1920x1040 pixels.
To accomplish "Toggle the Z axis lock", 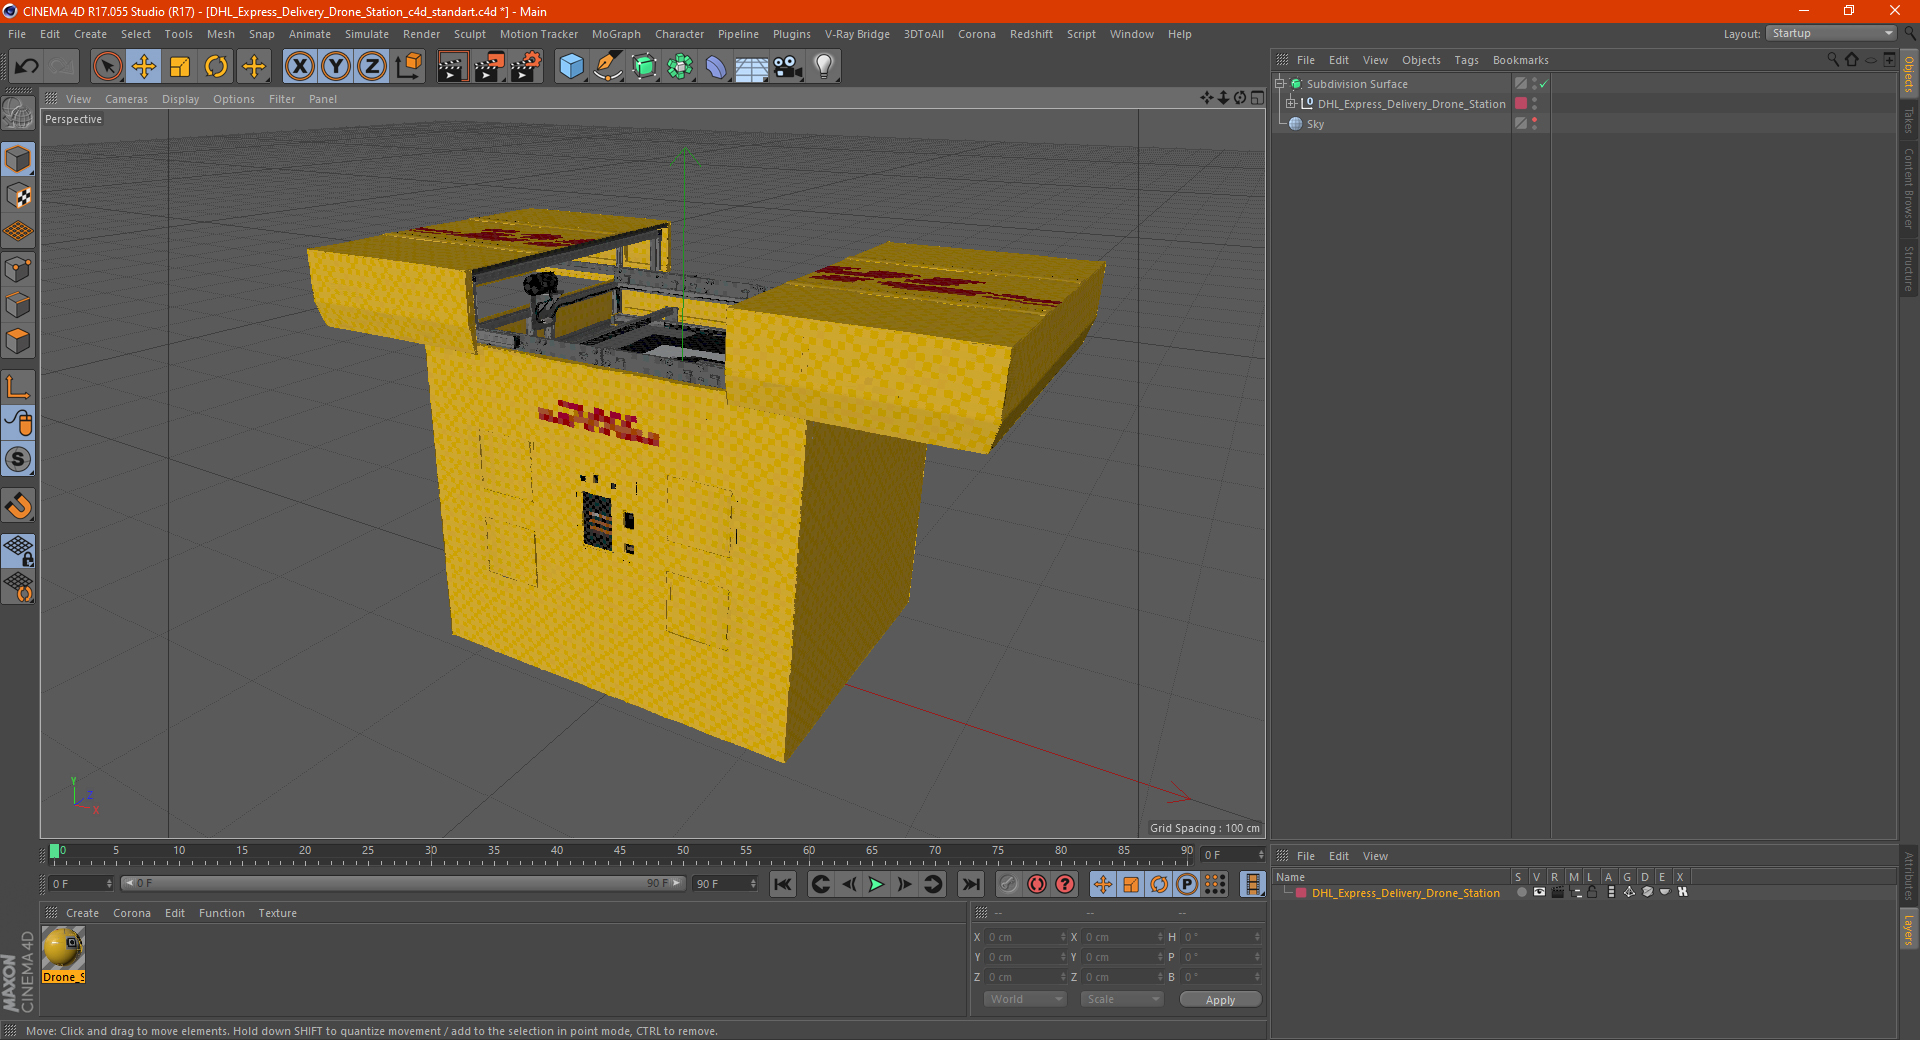I will [x=372, y=67].
